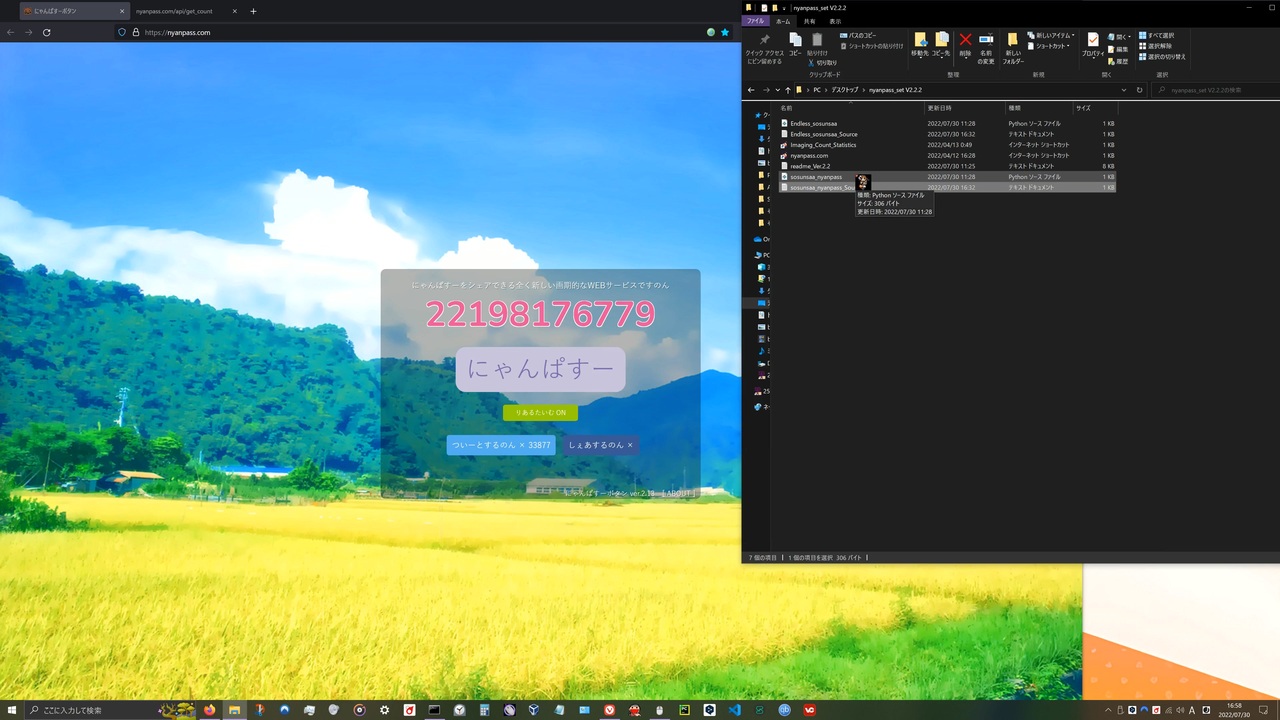
Task: Click Select all (すべて選択)
Action: [1157, 35]
